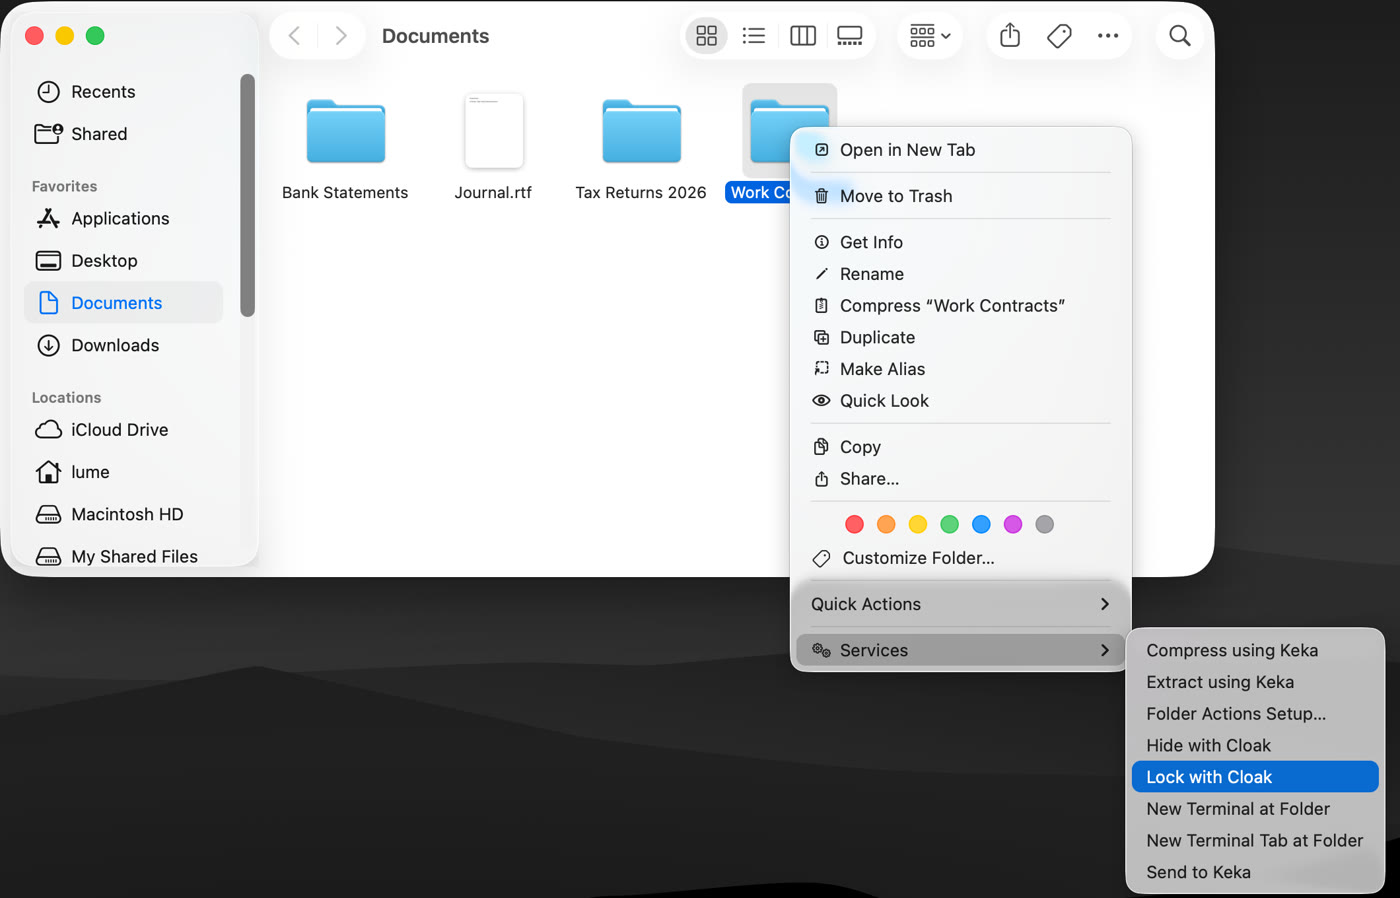Apply the blue color tag

tap(981, 524)
